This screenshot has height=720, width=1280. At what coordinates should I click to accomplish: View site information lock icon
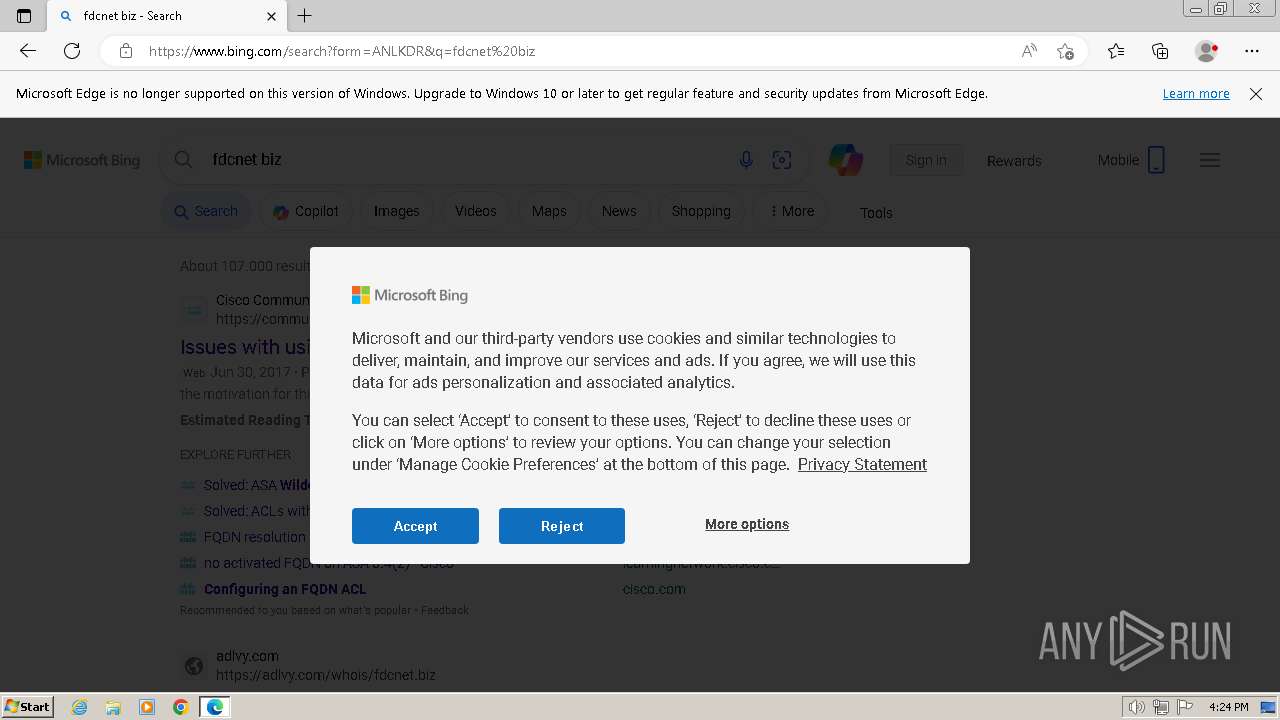pos(125,51)
